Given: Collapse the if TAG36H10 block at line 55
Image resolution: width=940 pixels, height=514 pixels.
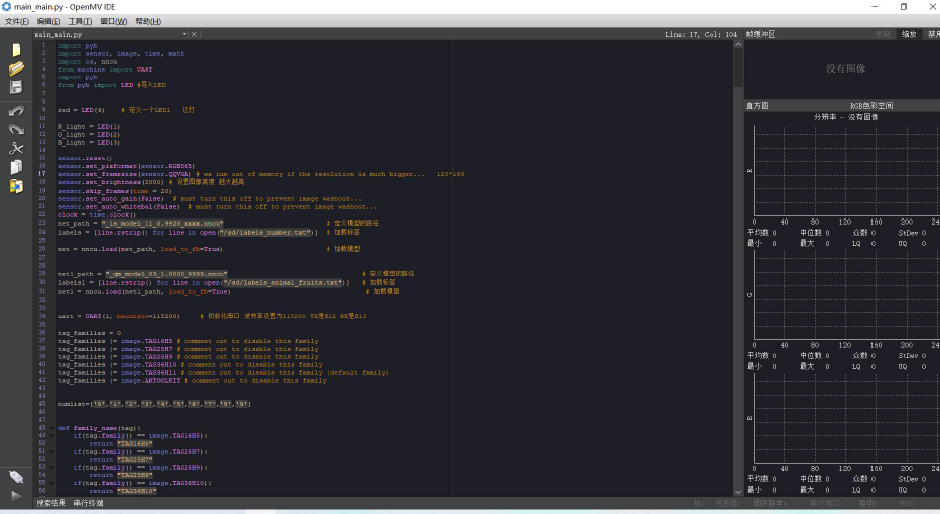Looking at the screenshot, I should coord(52,483).
